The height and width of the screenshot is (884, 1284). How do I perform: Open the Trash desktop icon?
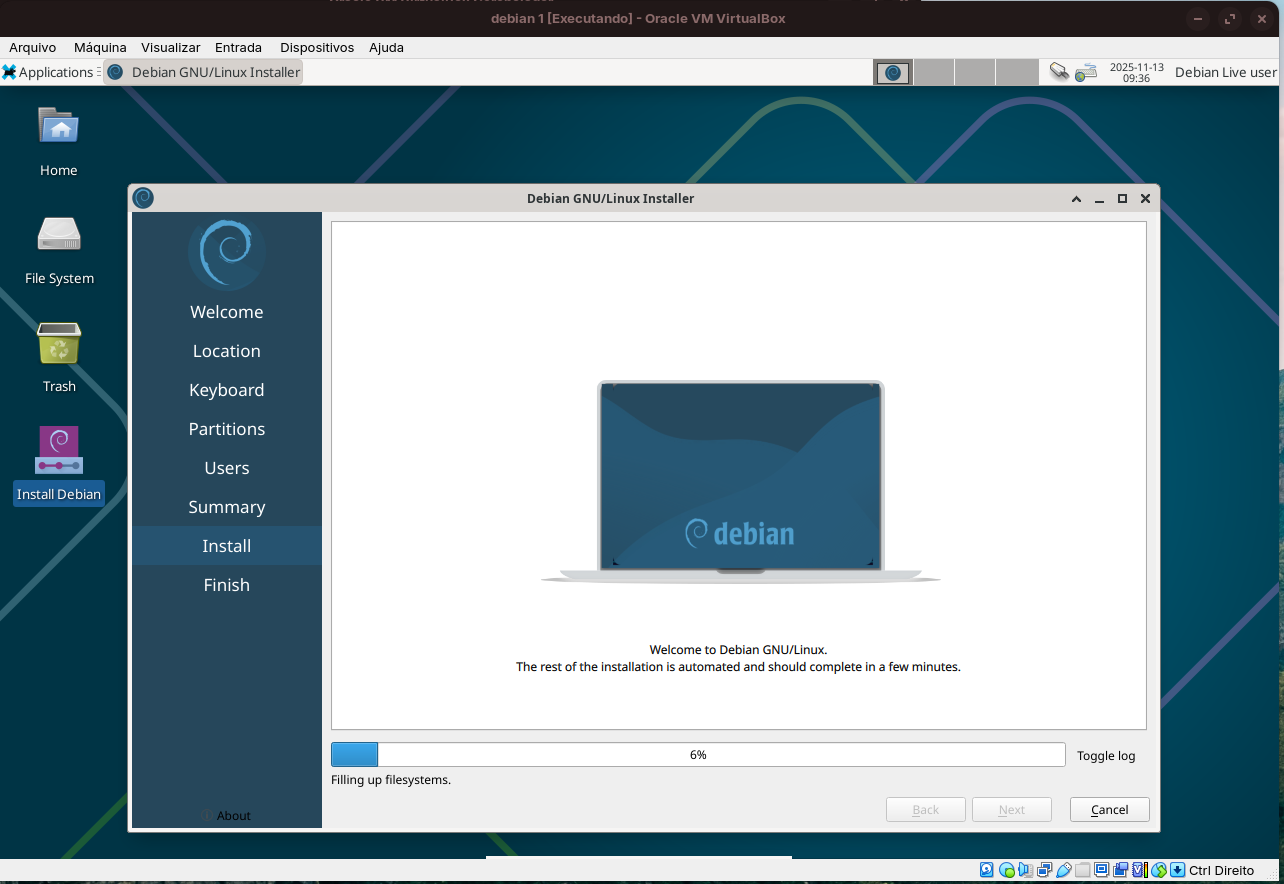[59, 344]
